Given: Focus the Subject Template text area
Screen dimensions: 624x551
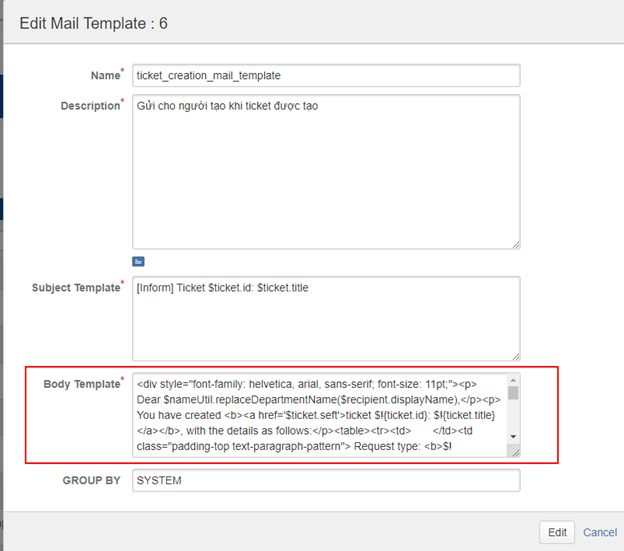Looking at the screenshot, I should [325, 317].
